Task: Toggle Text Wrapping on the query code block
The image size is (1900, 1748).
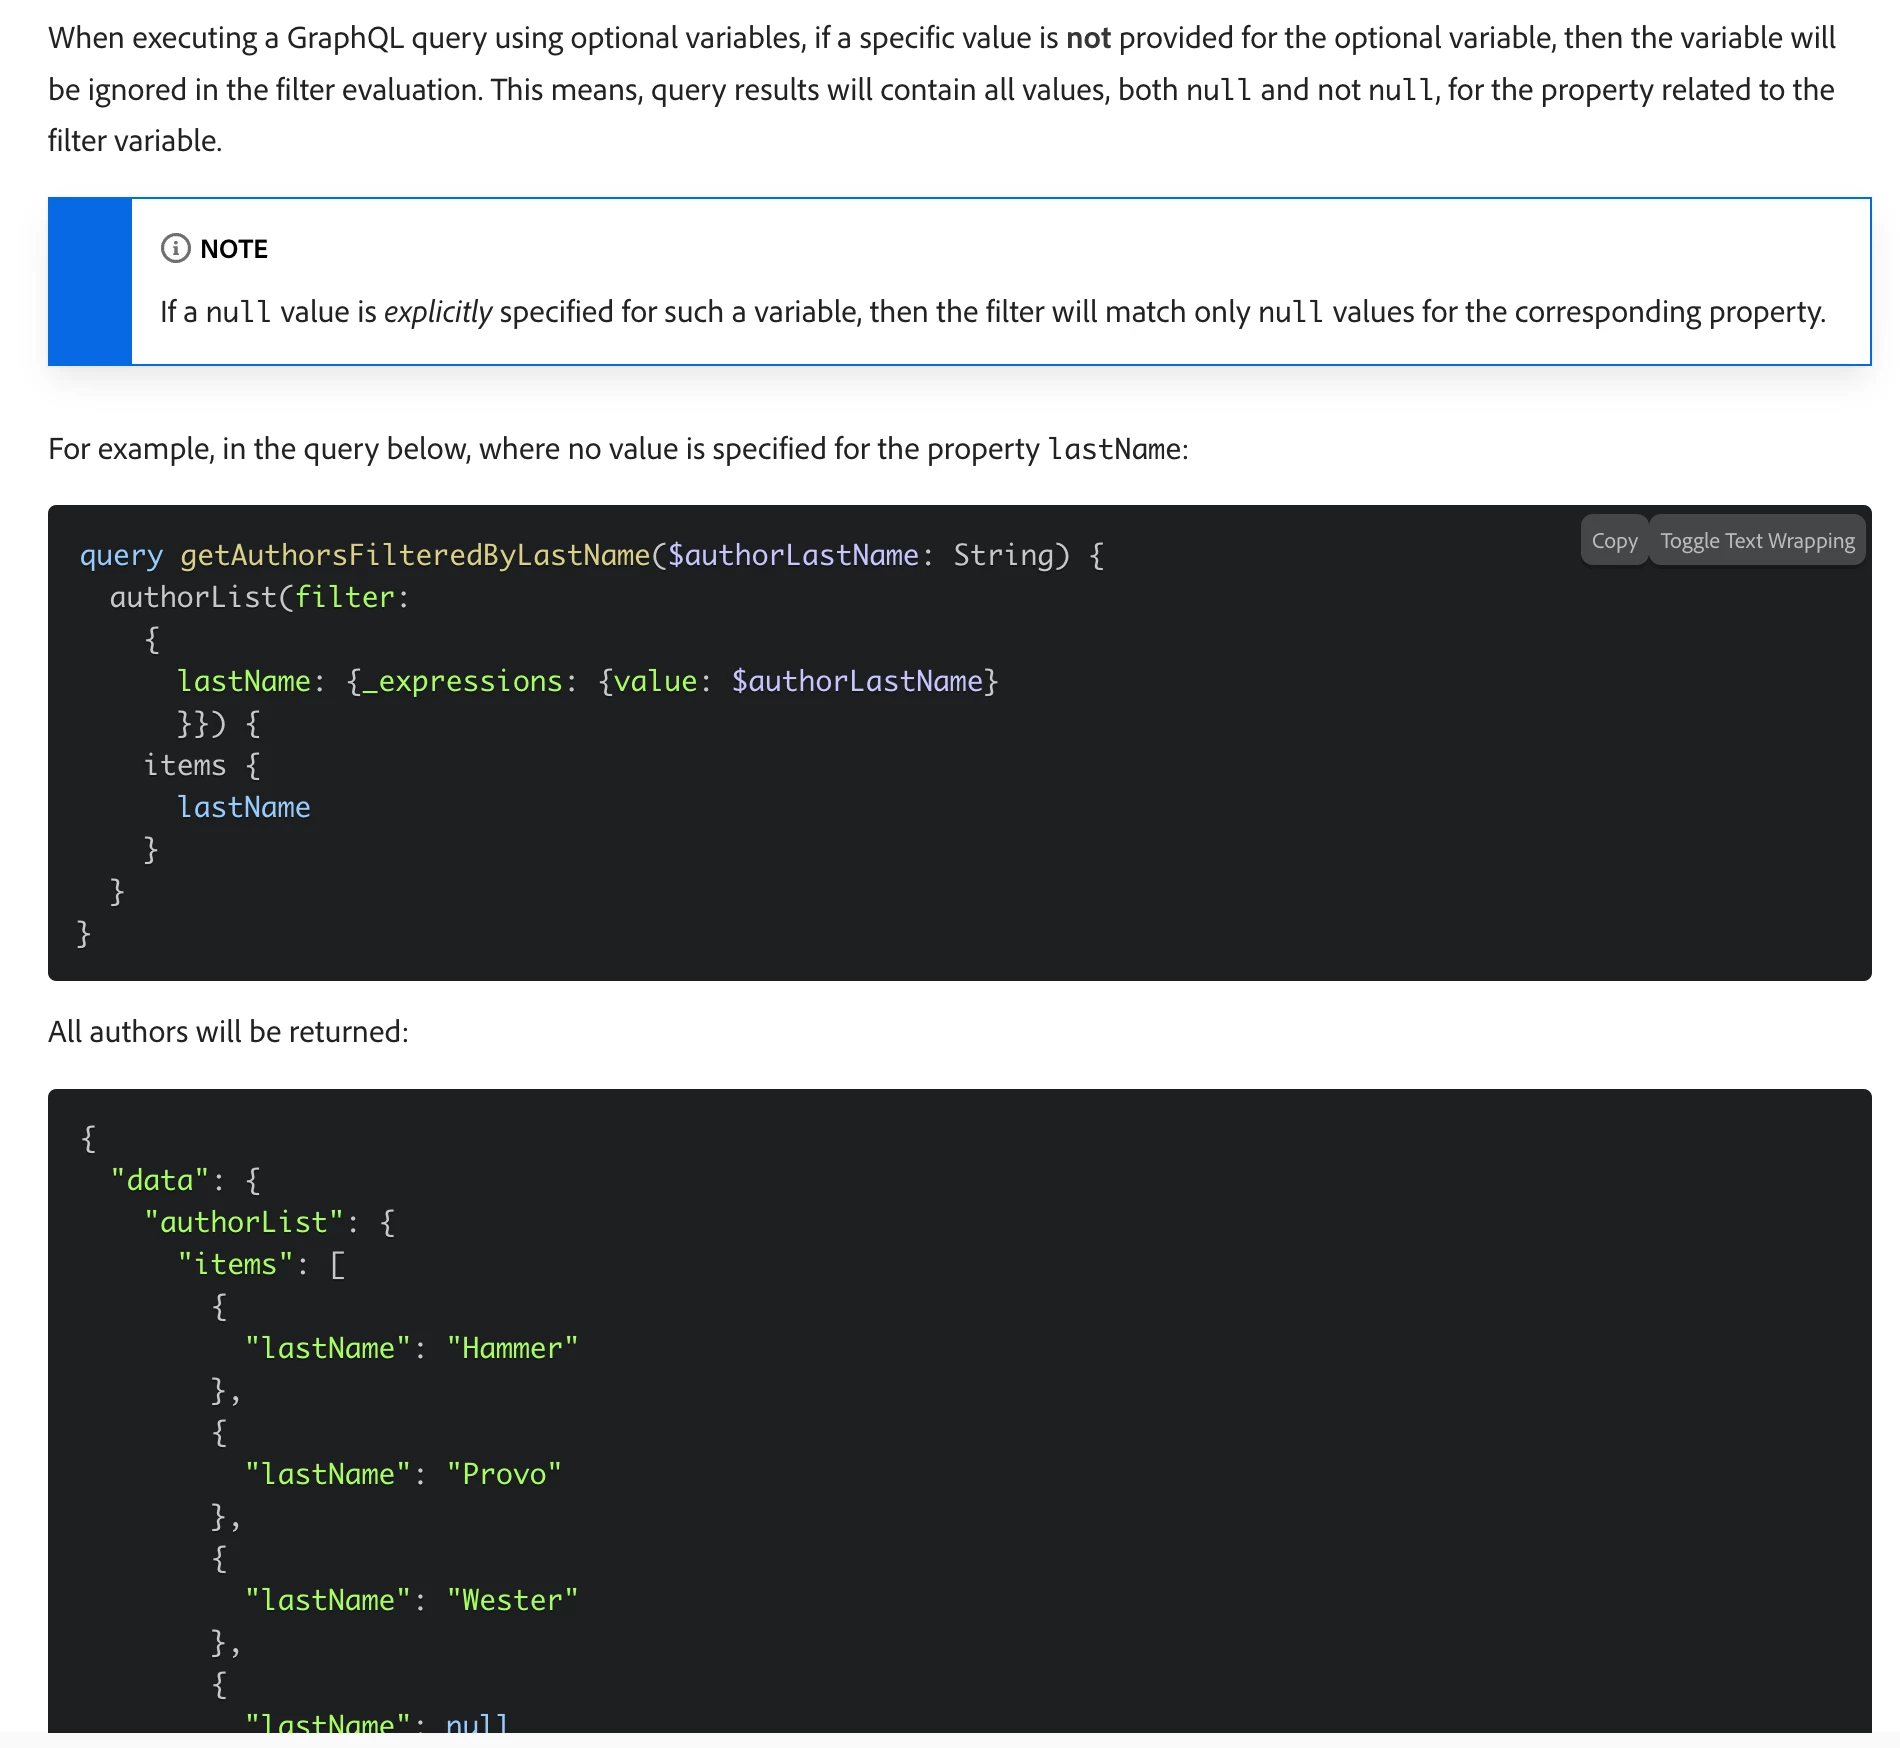Action: [1757, 541]
